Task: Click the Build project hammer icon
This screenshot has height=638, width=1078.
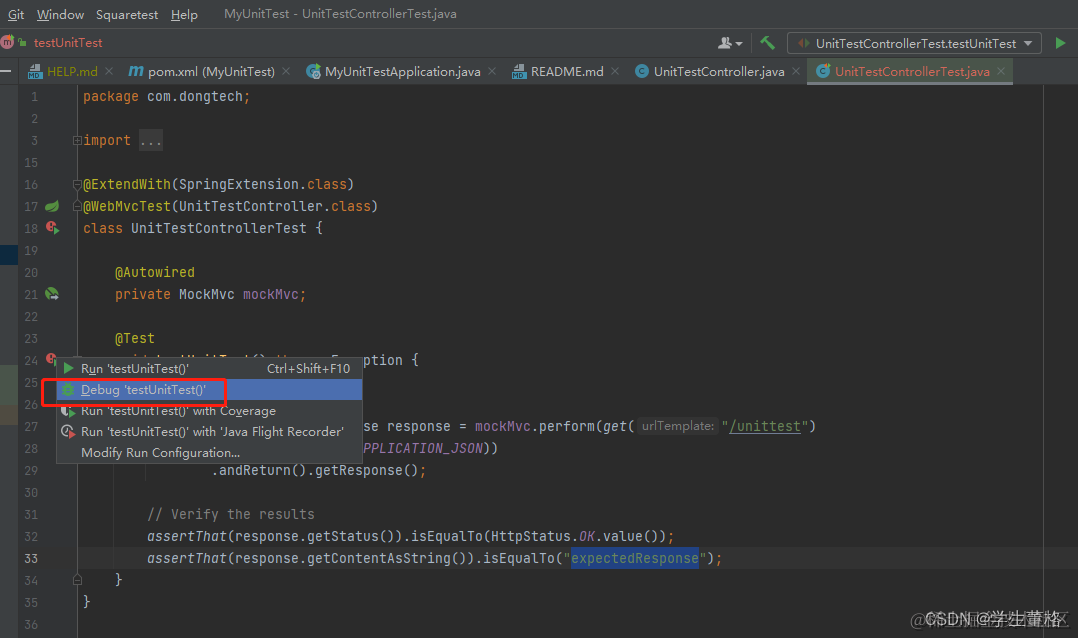Action: tap(767, 43)
